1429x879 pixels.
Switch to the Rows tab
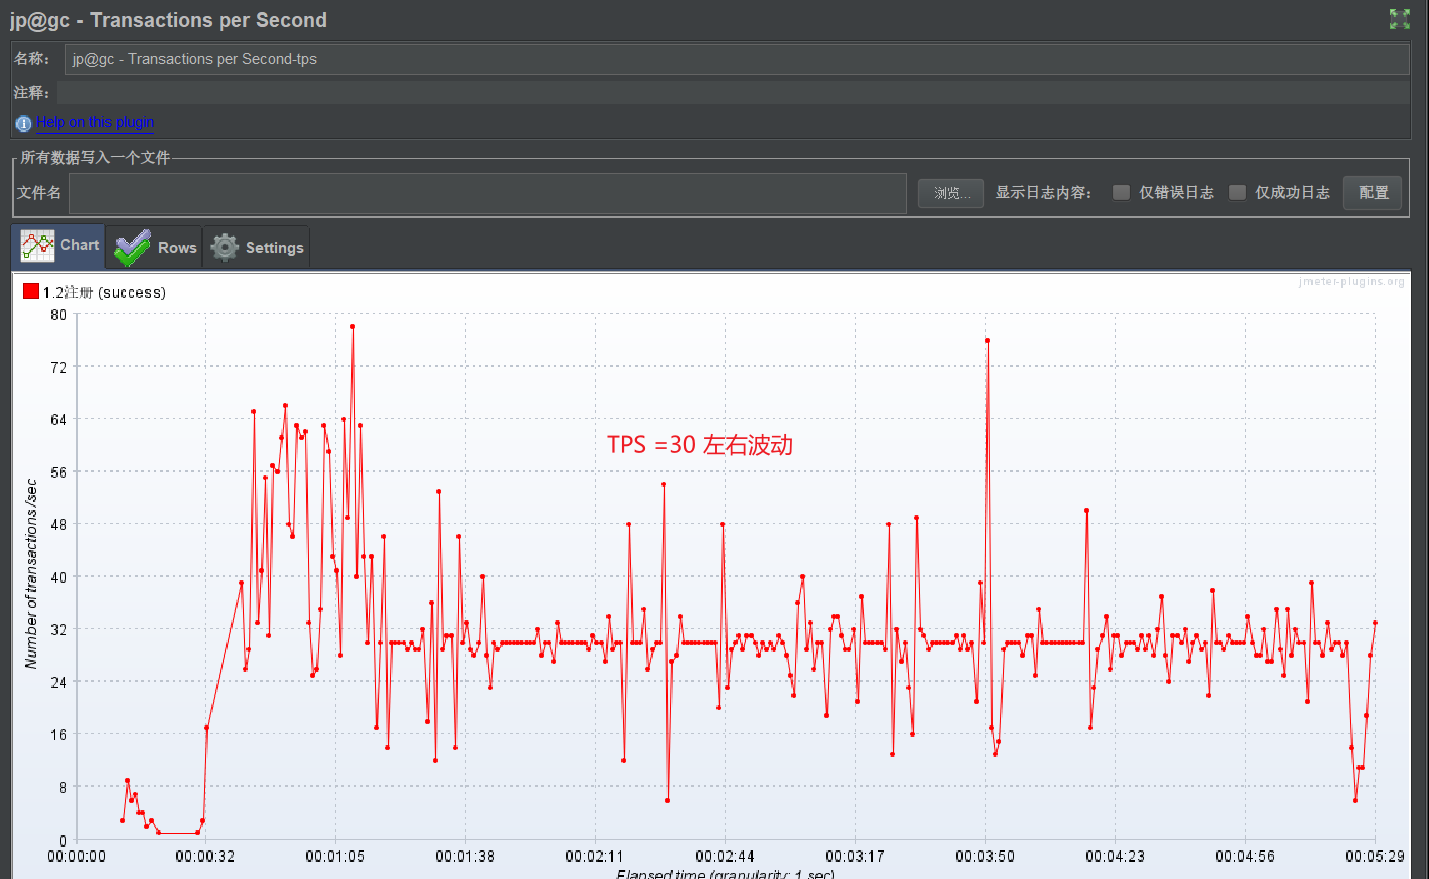point(154,247)
